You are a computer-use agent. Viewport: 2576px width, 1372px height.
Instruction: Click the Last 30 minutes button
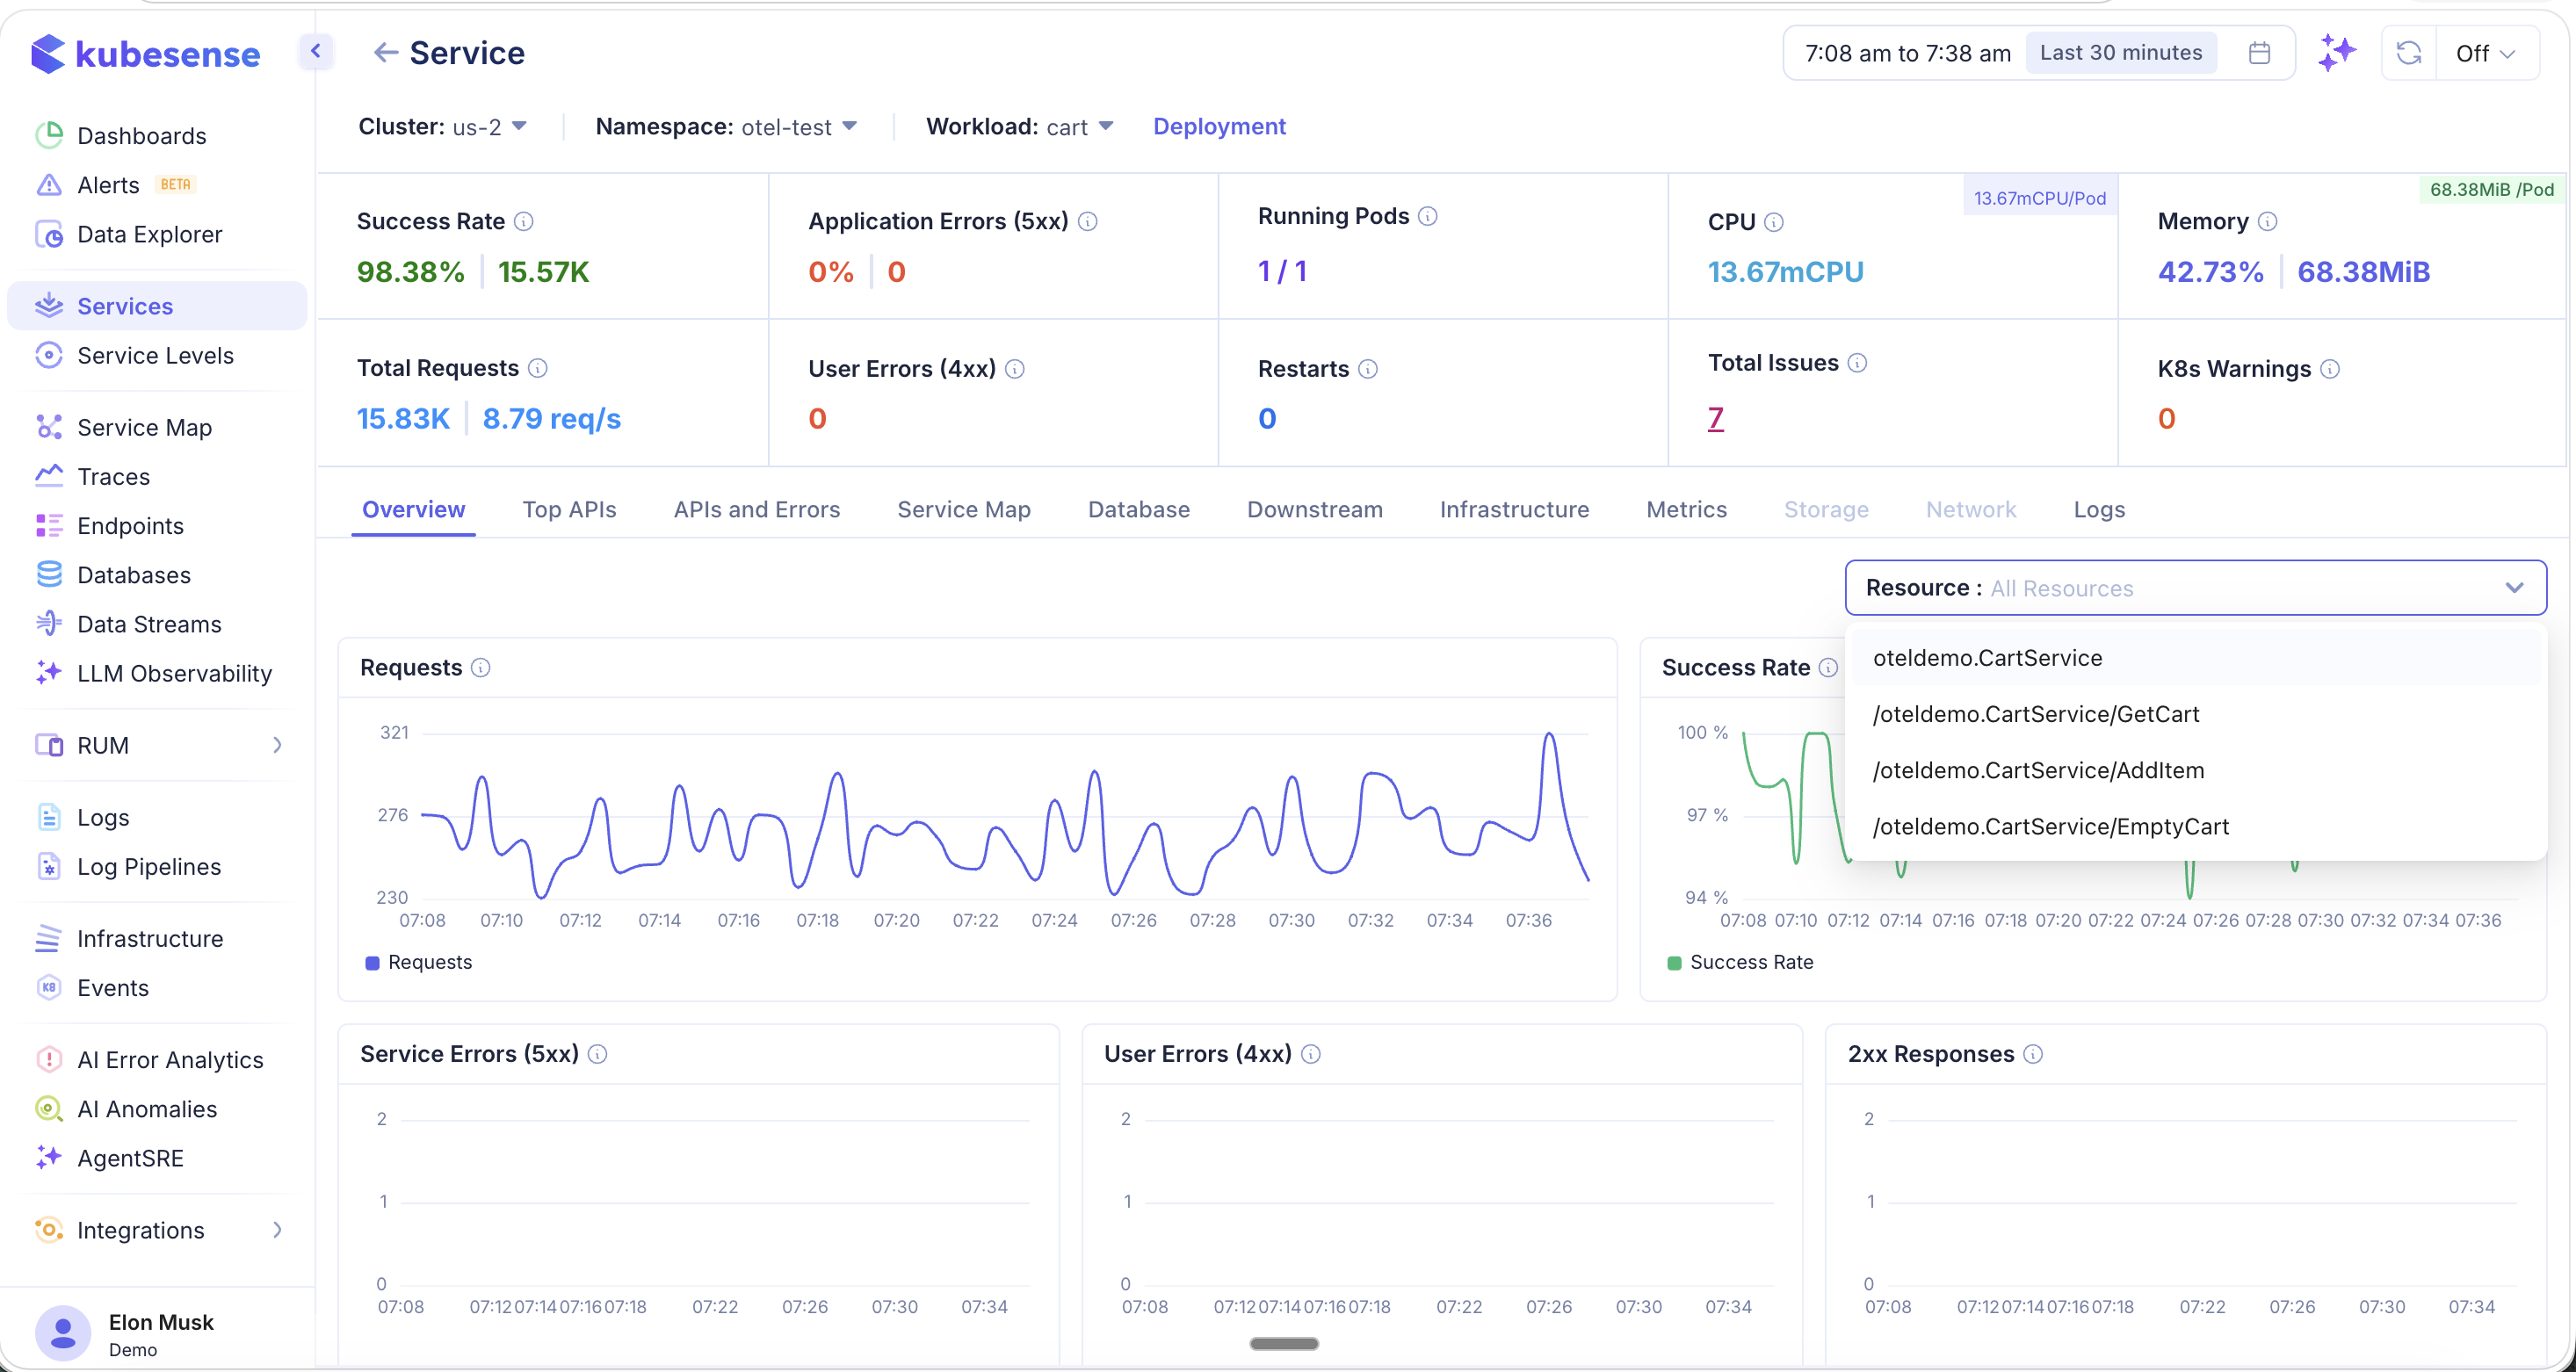pos(2121,52)
